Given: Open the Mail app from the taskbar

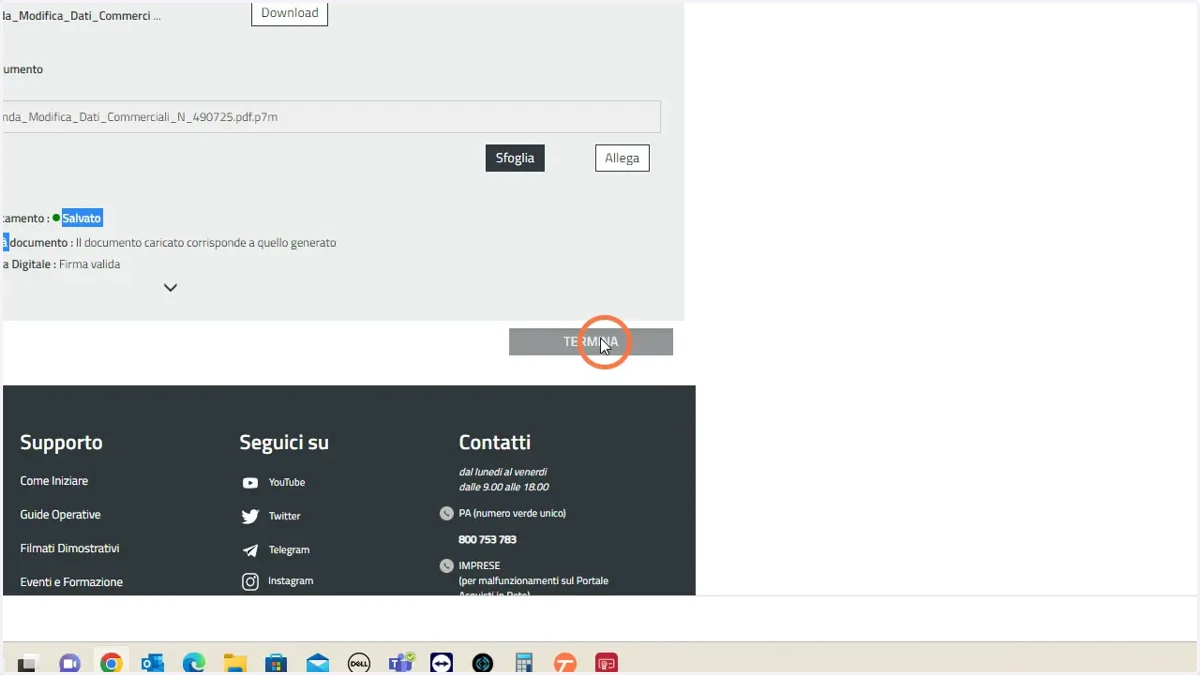Looking at the screenshot, I should point(318,663).
